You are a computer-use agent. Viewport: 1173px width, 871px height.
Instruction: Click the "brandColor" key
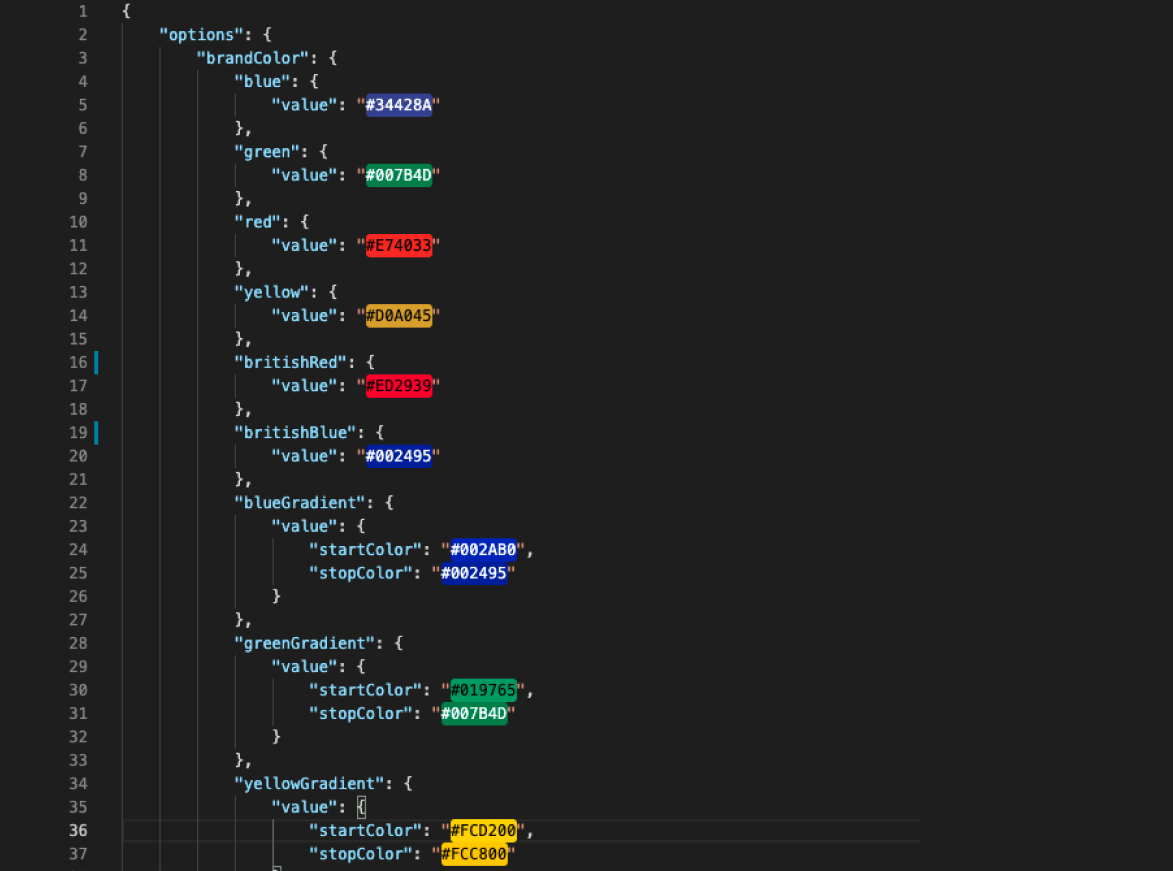(253, 58)
